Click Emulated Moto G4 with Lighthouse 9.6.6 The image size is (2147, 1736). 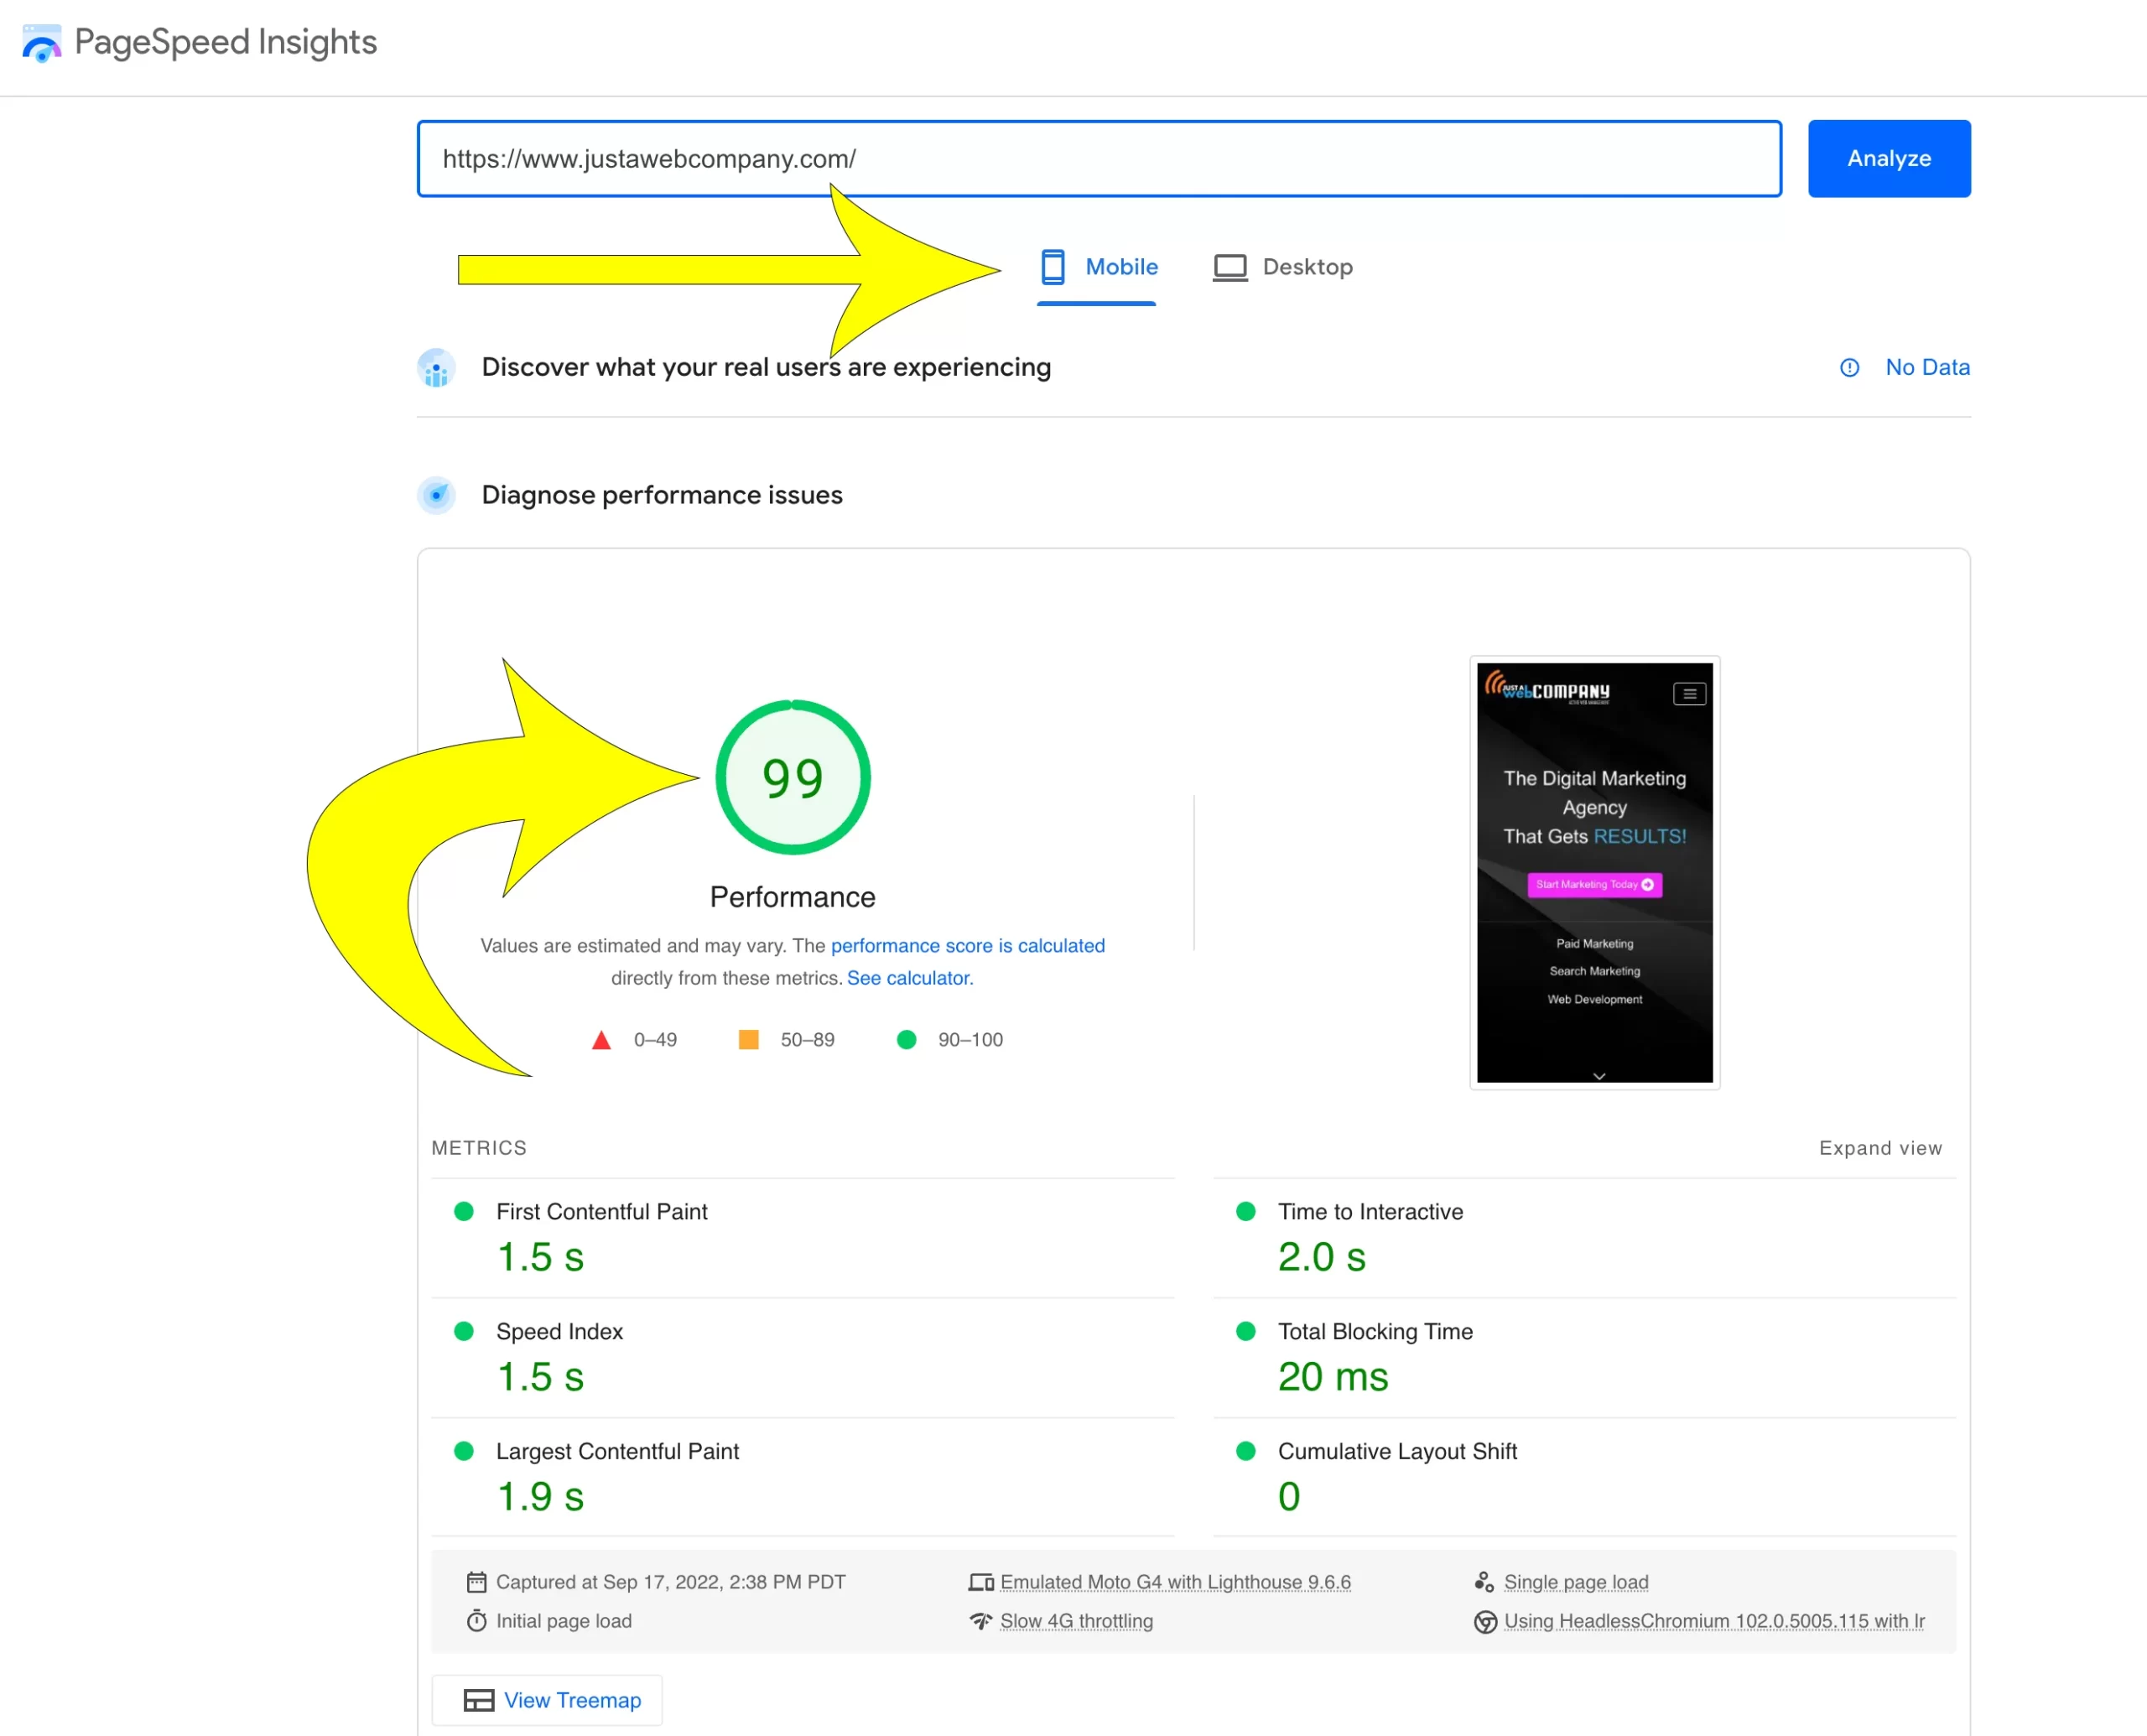tap(1175, 1583)
